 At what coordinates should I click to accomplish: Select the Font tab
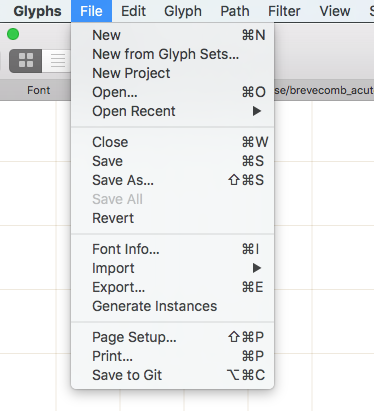tap(39, 90)
